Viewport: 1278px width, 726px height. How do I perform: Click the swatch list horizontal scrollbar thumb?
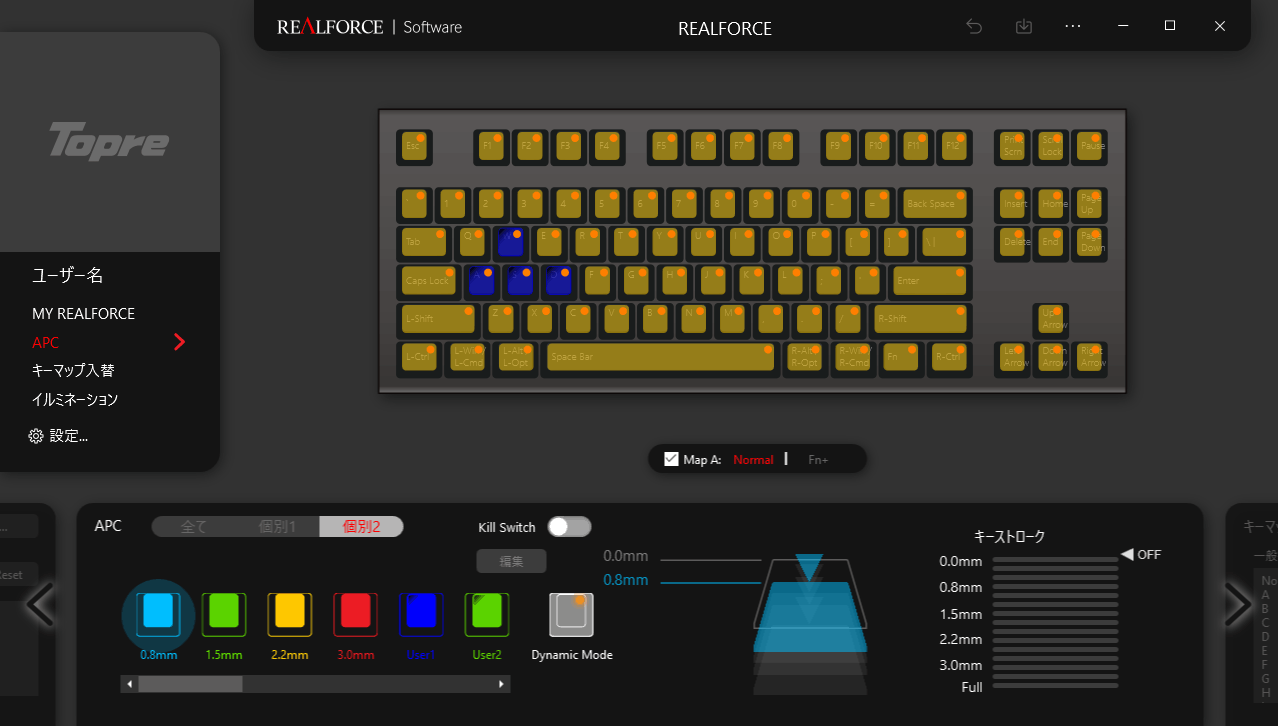(x=190, y=684)
